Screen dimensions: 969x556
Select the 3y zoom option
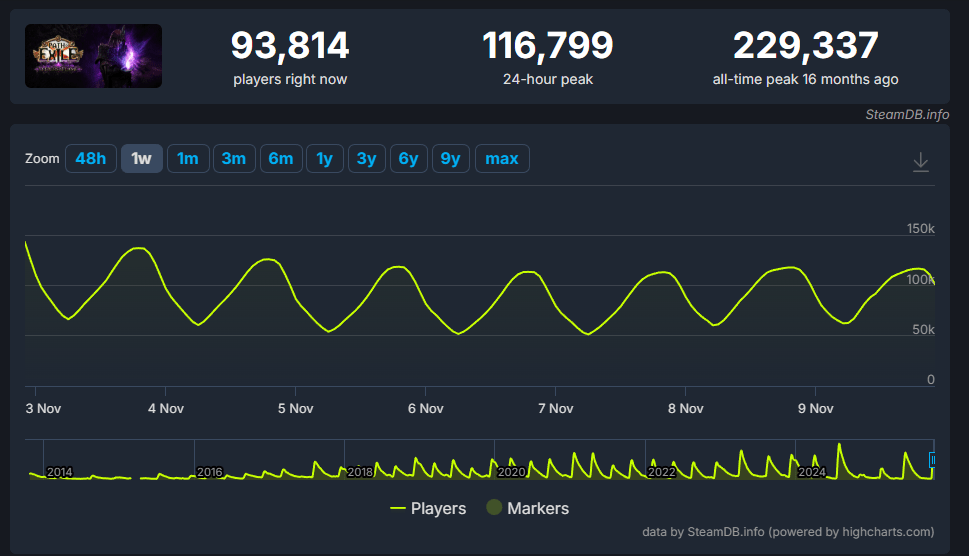coord(366,158)
